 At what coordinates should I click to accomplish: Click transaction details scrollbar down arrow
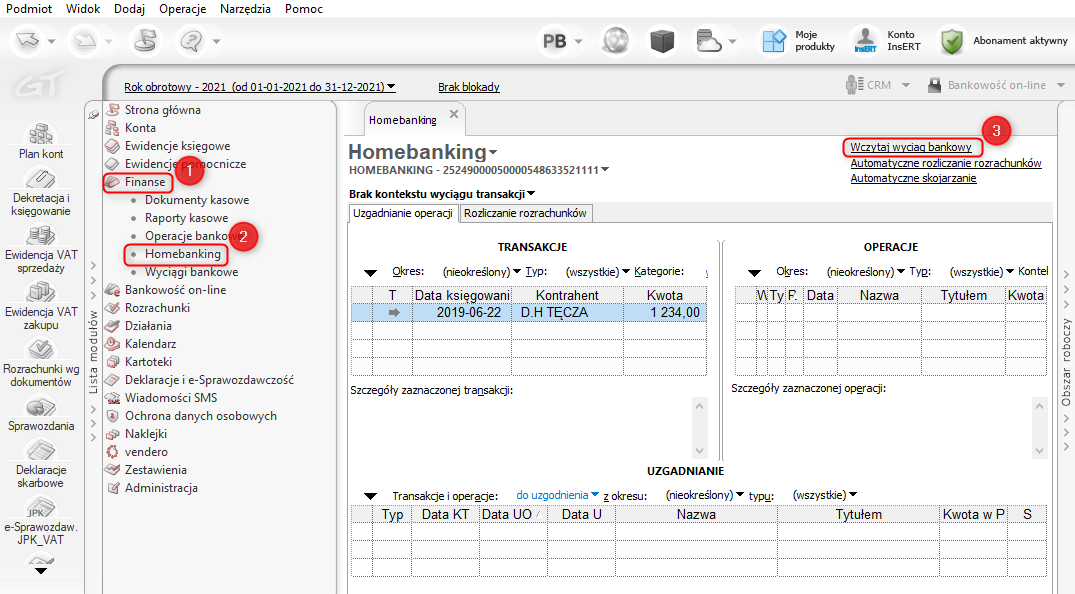pos(699,451)
